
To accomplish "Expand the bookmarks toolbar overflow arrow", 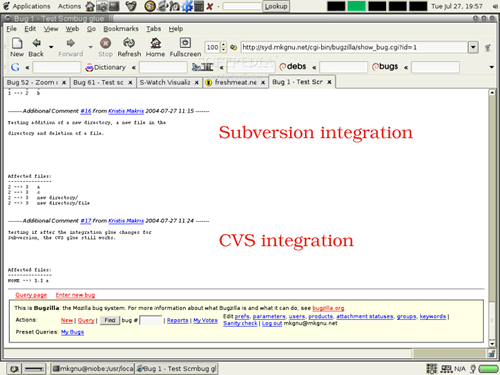I will 491,67.
